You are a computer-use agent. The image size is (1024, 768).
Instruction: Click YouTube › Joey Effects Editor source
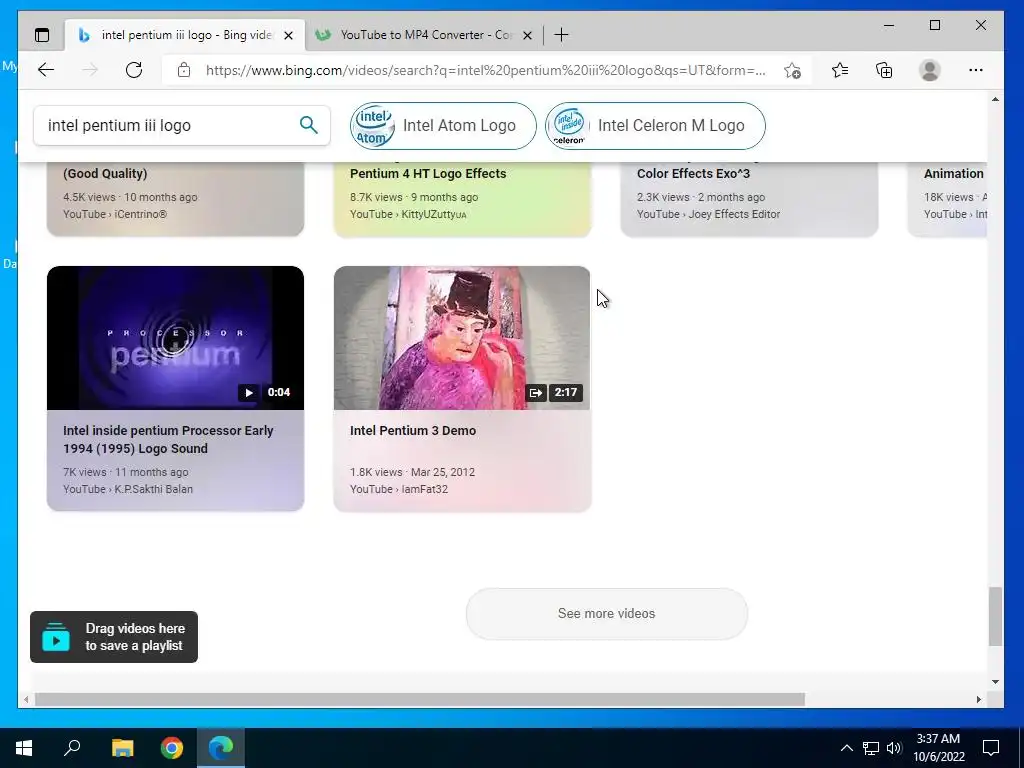coord(709,214)
